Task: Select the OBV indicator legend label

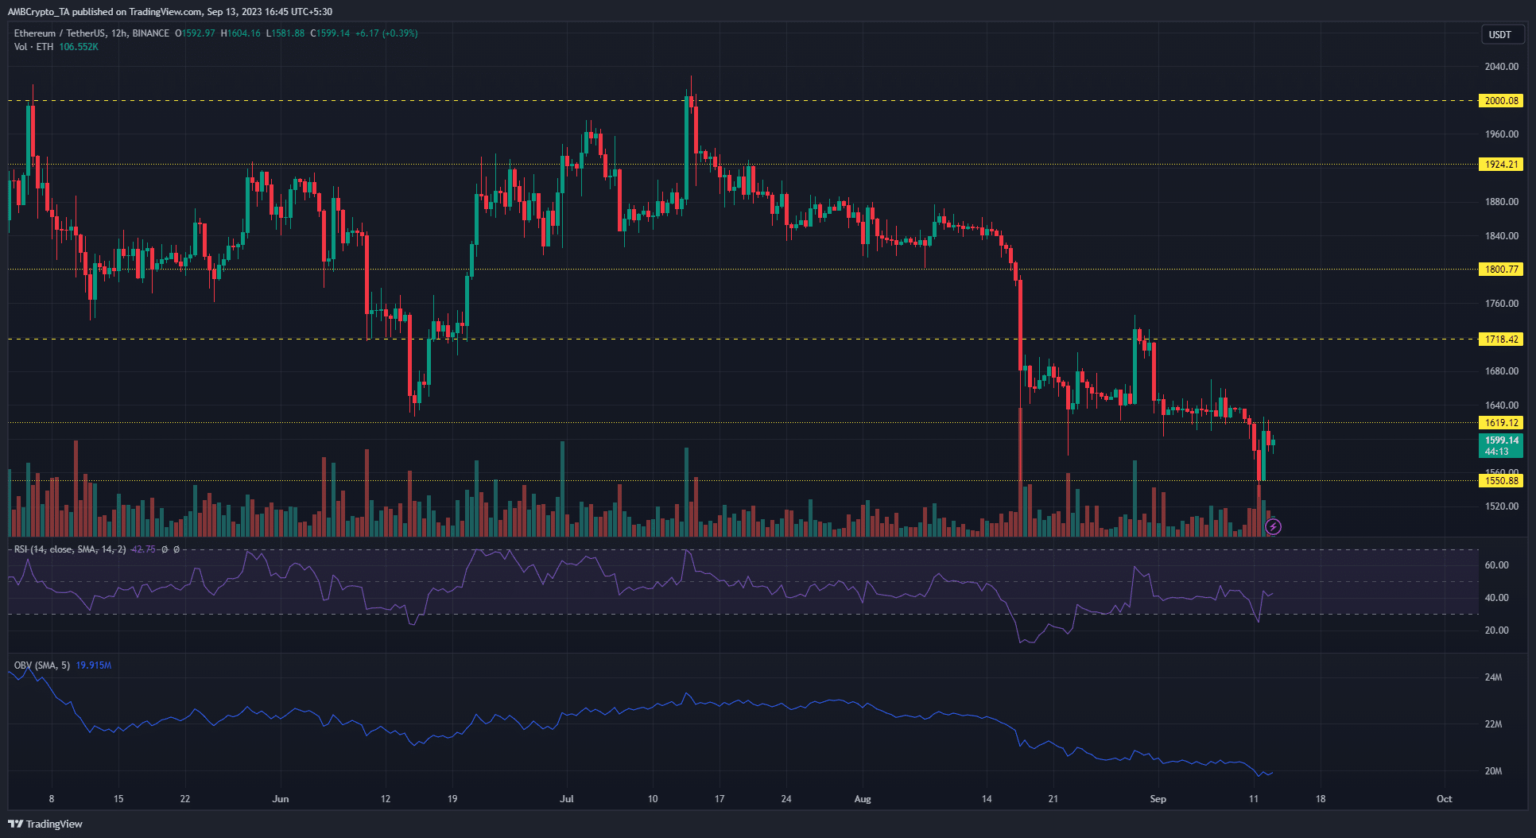Action: (x=41, y=665)
